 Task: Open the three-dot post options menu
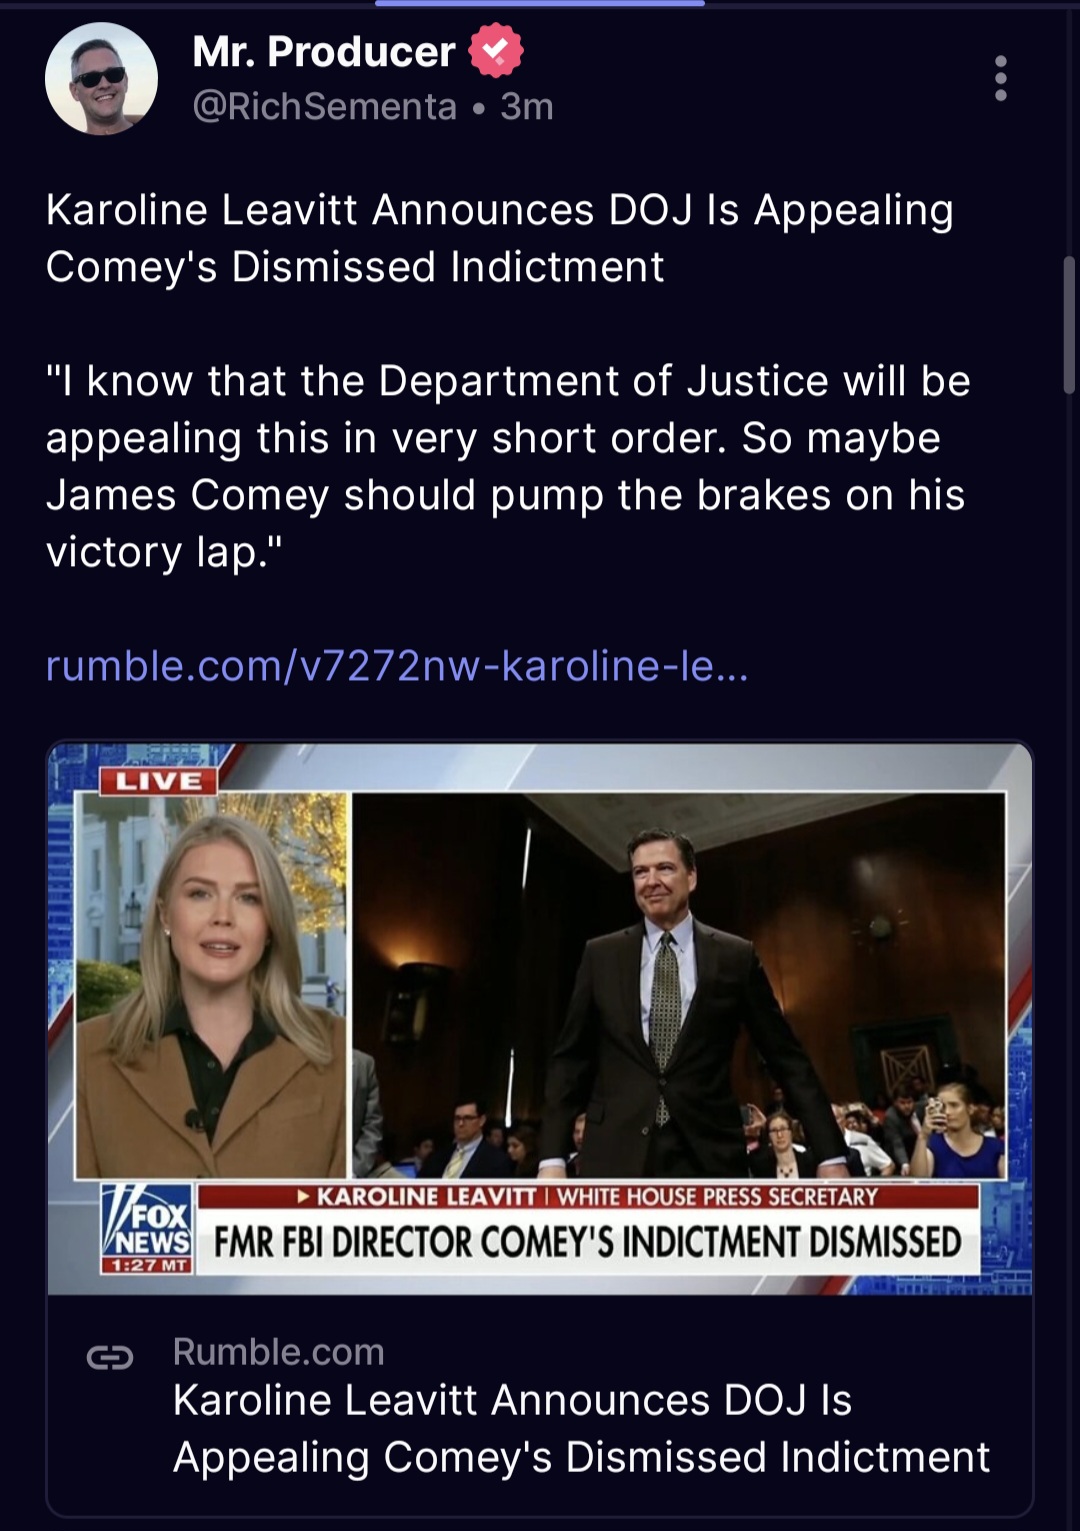(1000, 78)
